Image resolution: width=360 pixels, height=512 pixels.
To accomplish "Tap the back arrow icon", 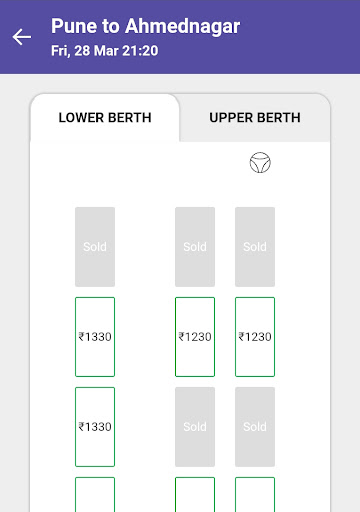I will (22, 37).
